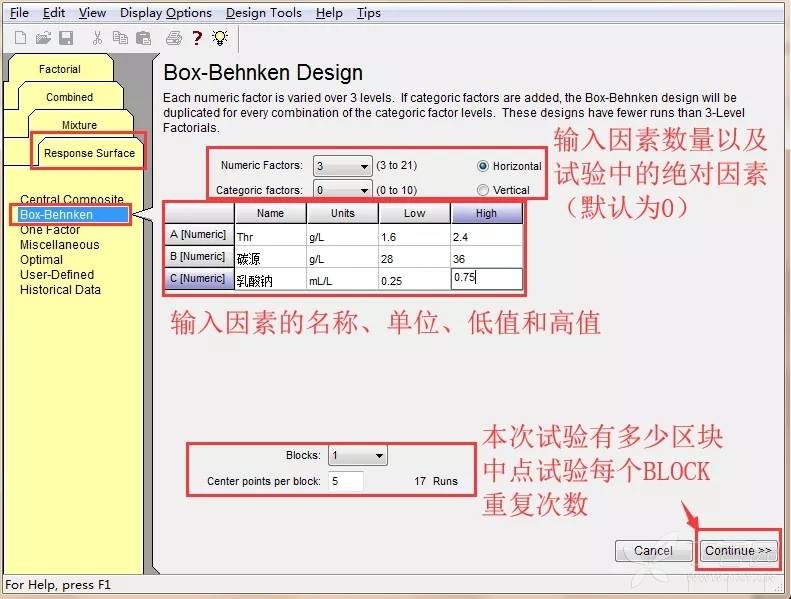The width and height of the screenshot is (791, 599).
Task: Click the Units cell g/L in Thr row
Action: 343,236
